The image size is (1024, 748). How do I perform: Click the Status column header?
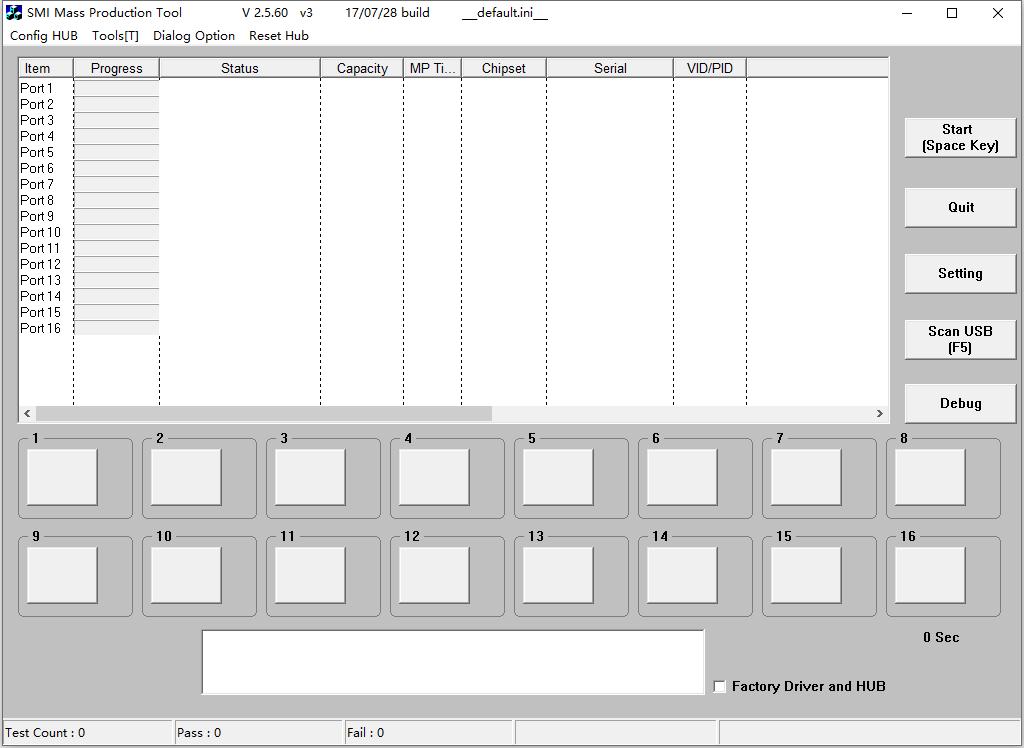tap(239, 67)
